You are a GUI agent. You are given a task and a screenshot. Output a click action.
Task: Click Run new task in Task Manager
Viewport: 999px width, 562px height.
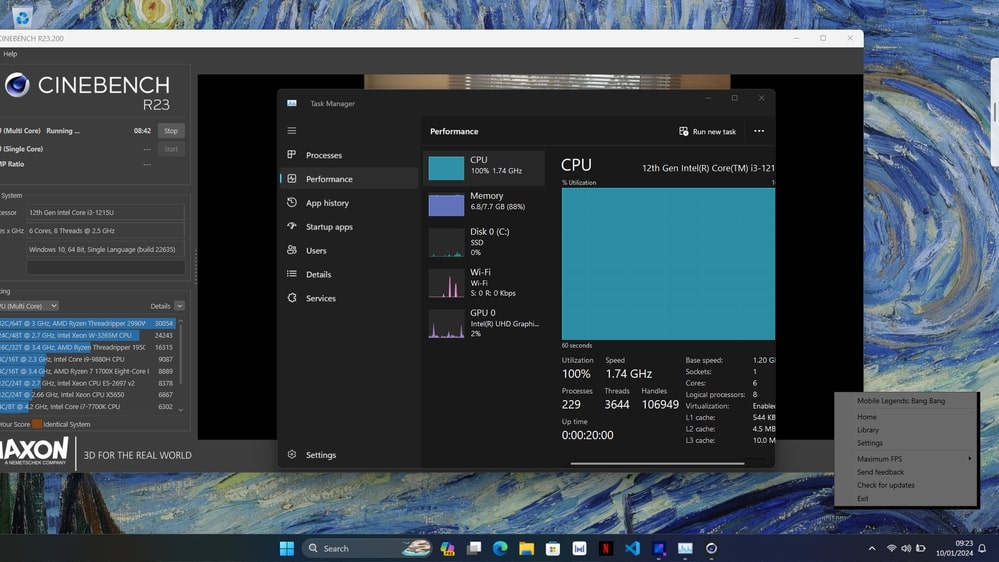tap(707, 131)
